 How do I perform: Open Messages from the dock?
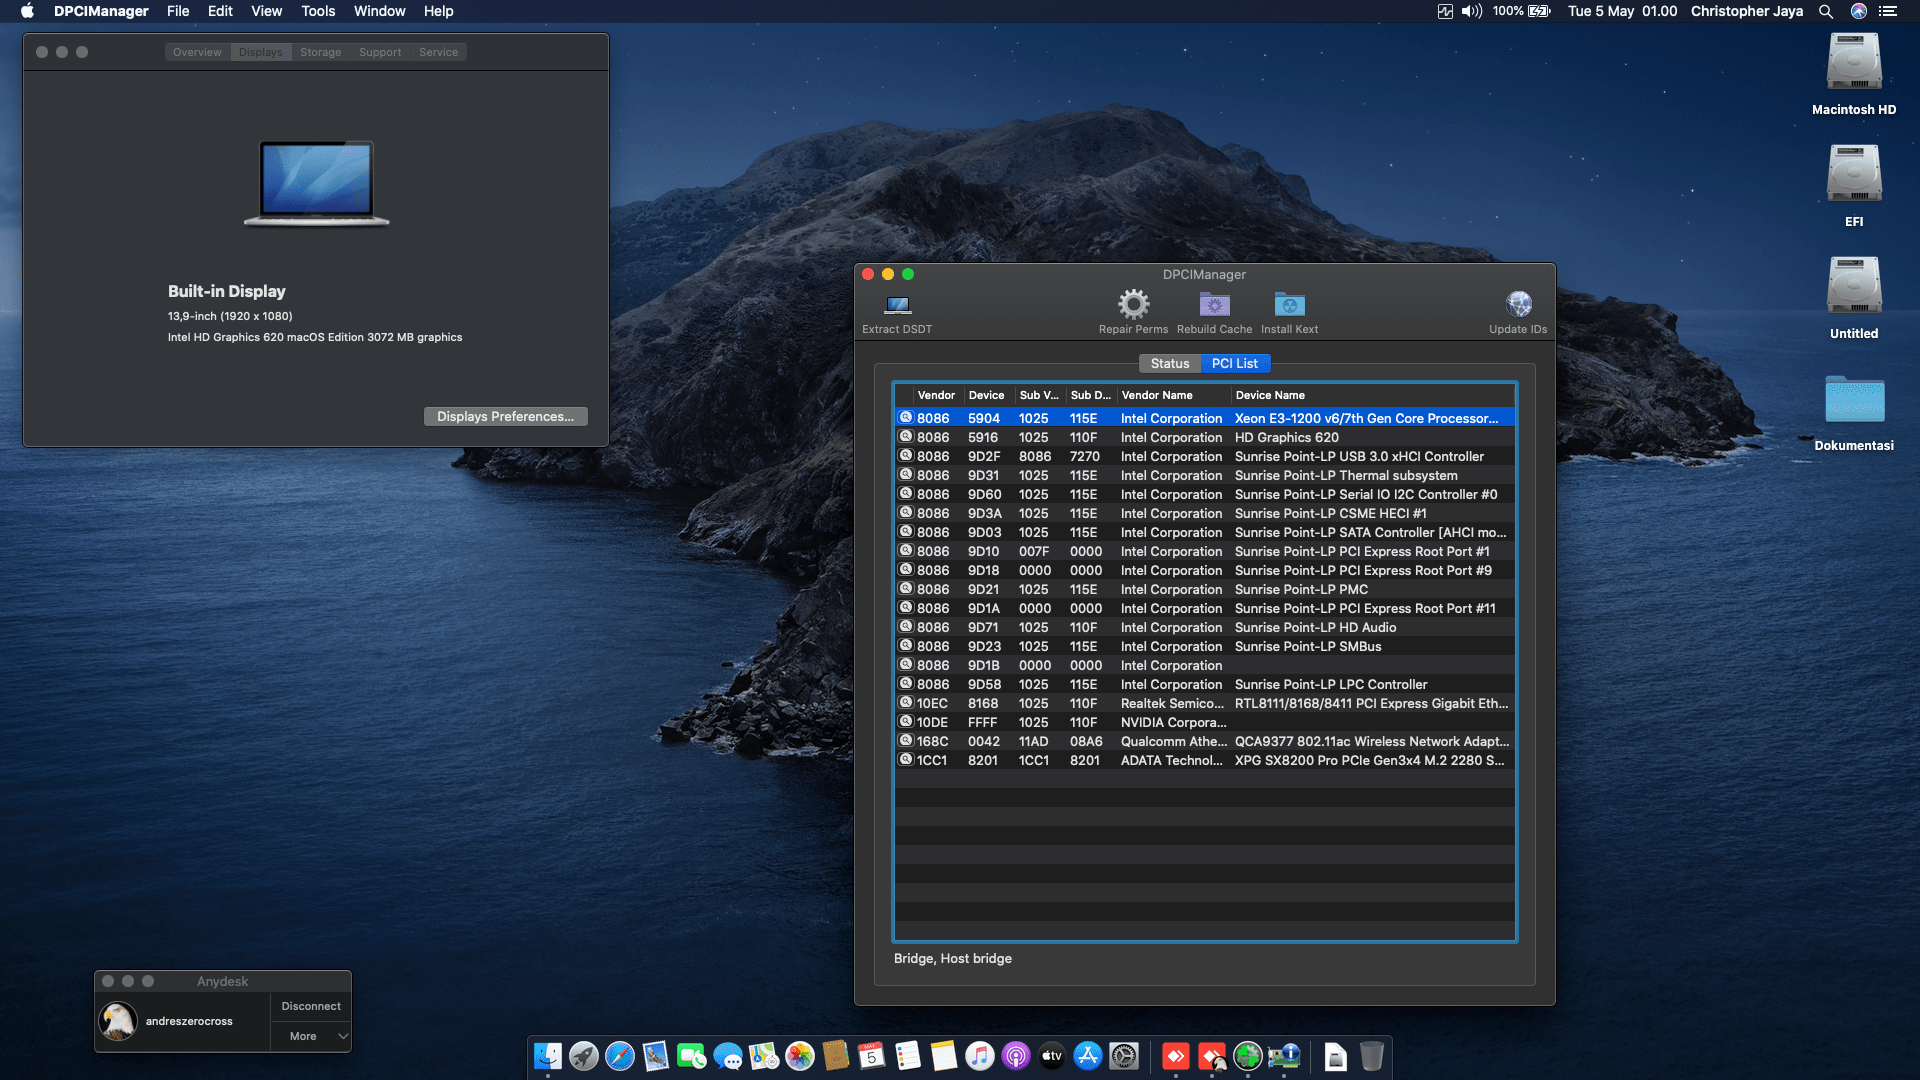pyautogui.click(x=728, y=1056)
